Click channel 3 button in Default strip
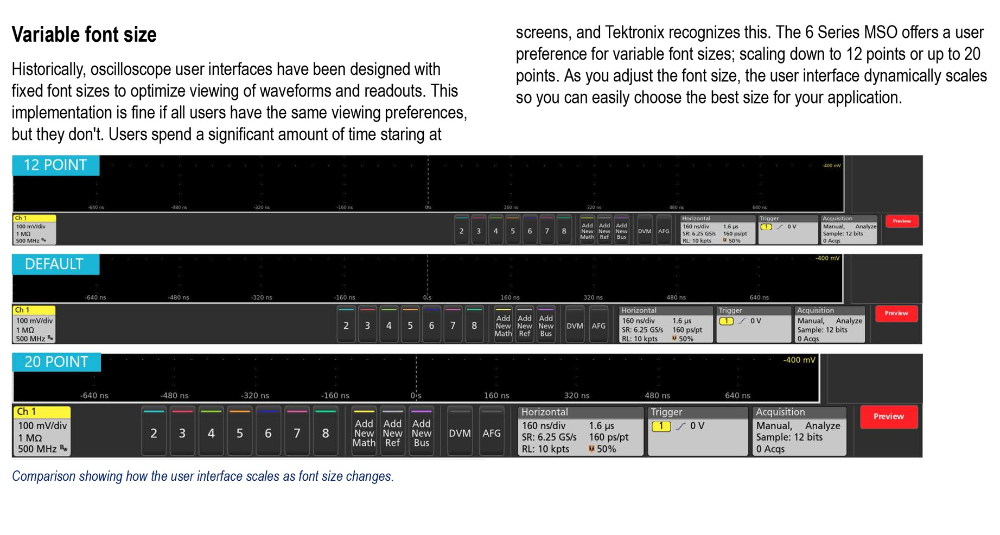The height and width of the screenshot is (535, 1000). [x=367, y=325]
